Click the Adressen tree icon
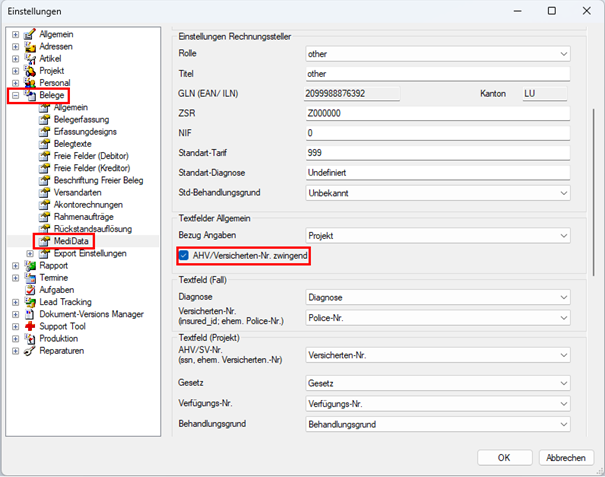Screen dimensions: 605x477 click(30, 47)
